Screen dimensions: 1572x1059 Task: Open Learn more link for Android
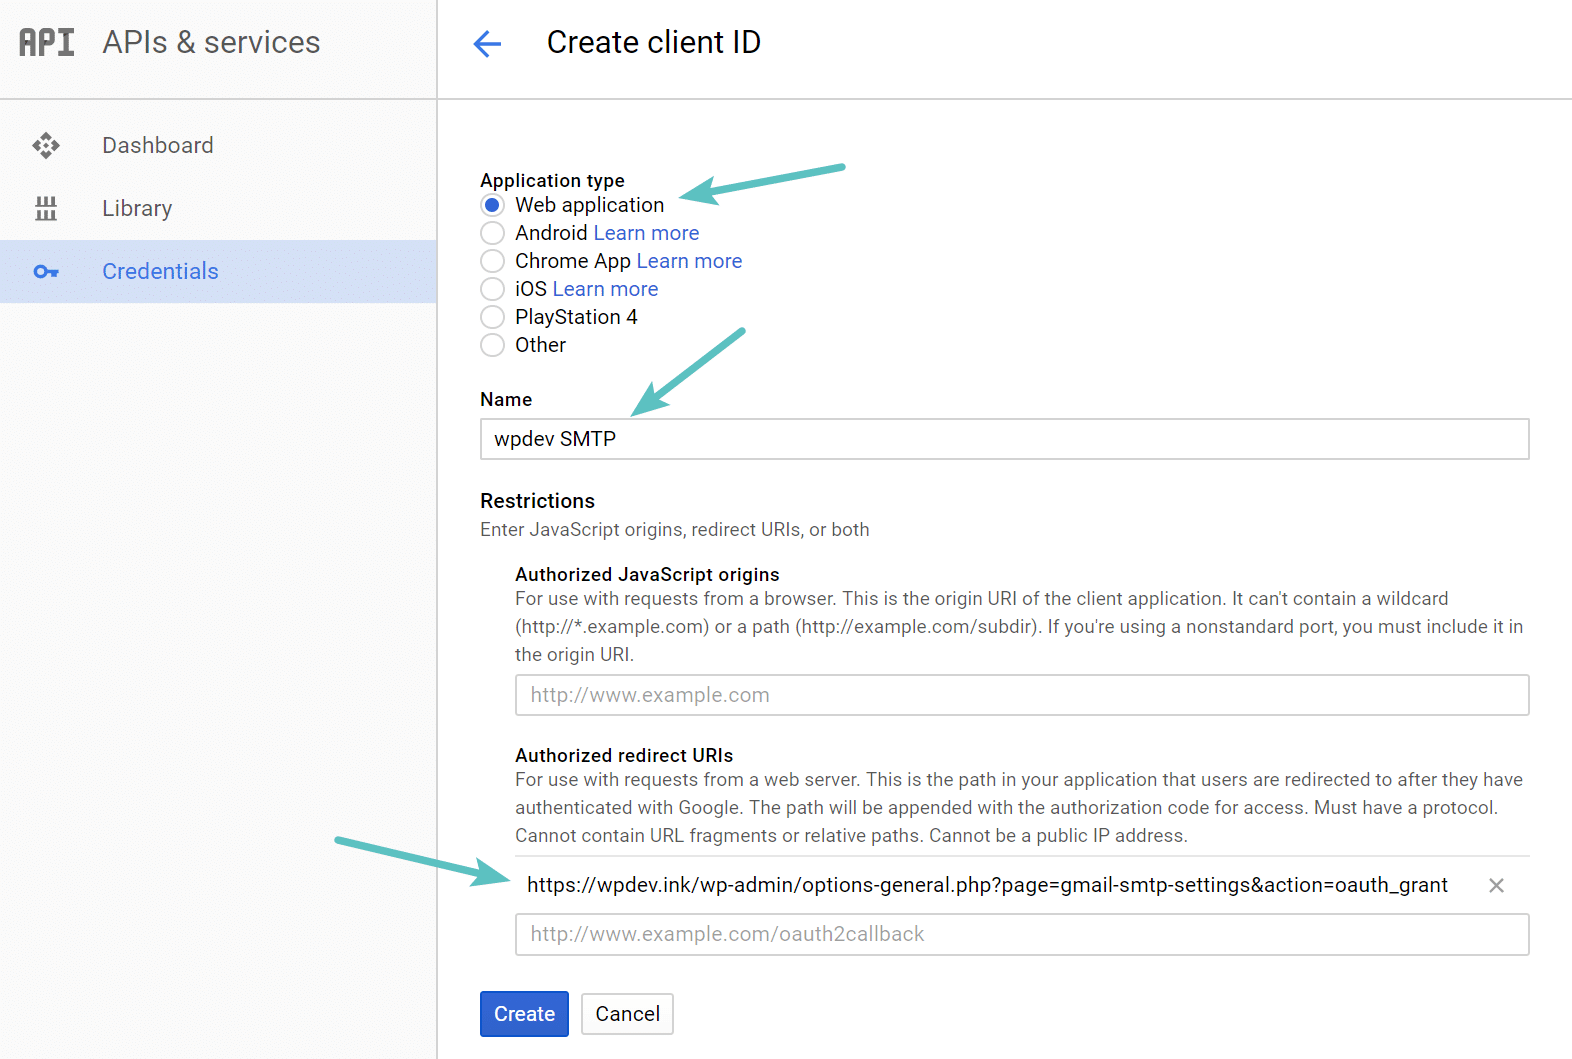tap(646, 233)
